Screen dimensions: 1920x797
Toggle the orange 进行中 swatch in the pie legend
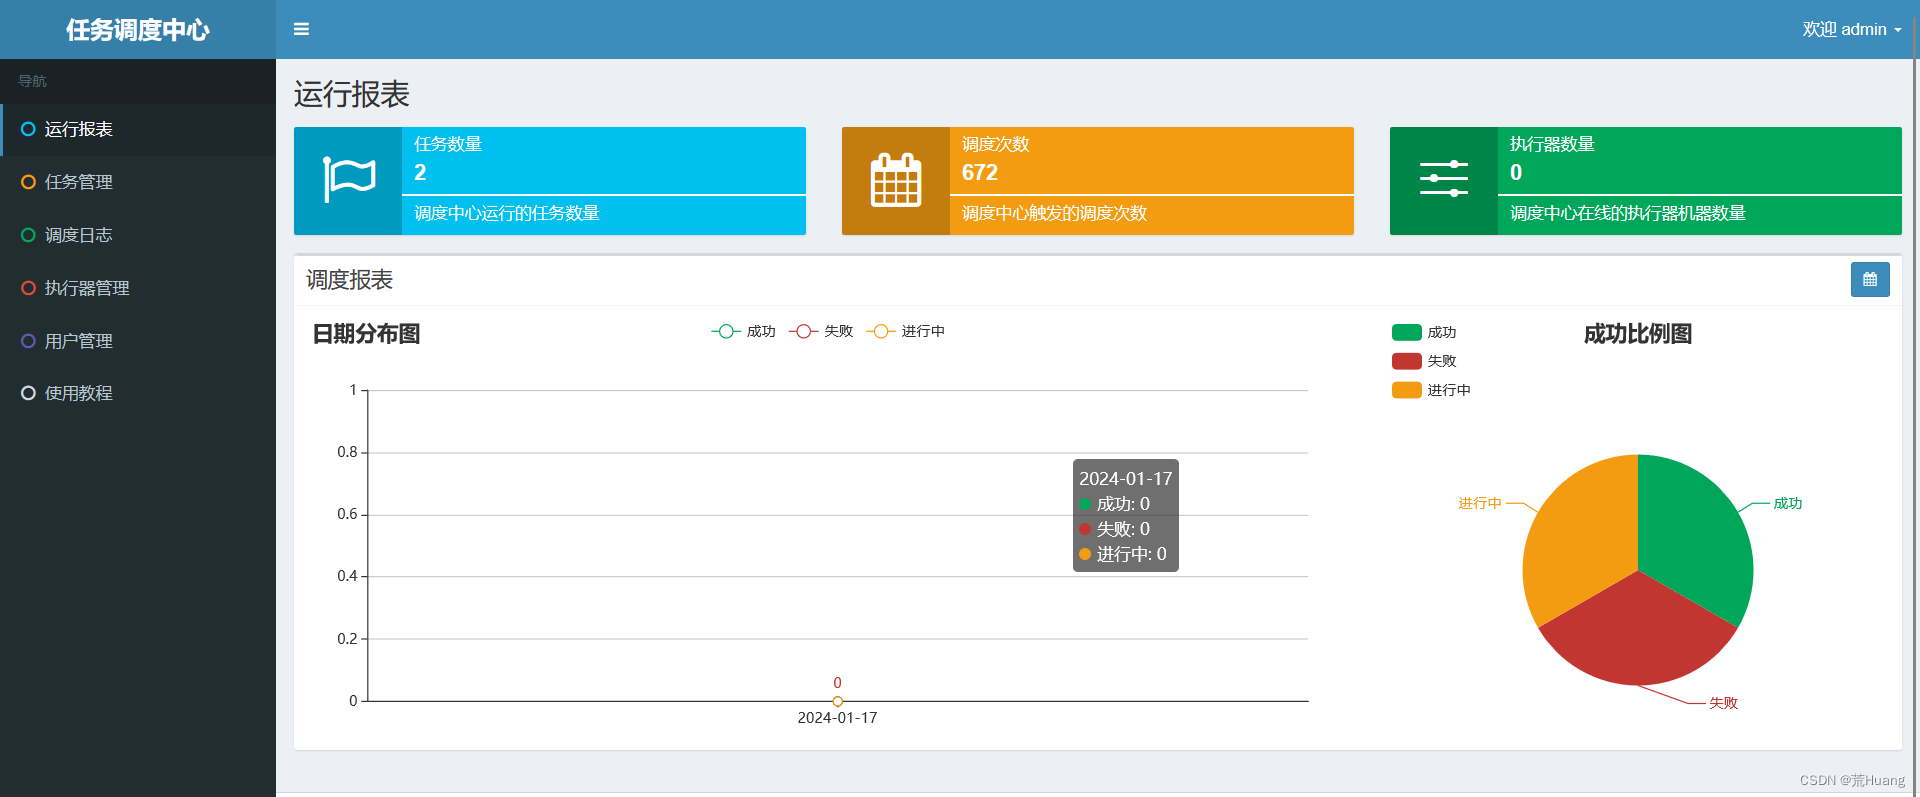[x=1407, y=390]
